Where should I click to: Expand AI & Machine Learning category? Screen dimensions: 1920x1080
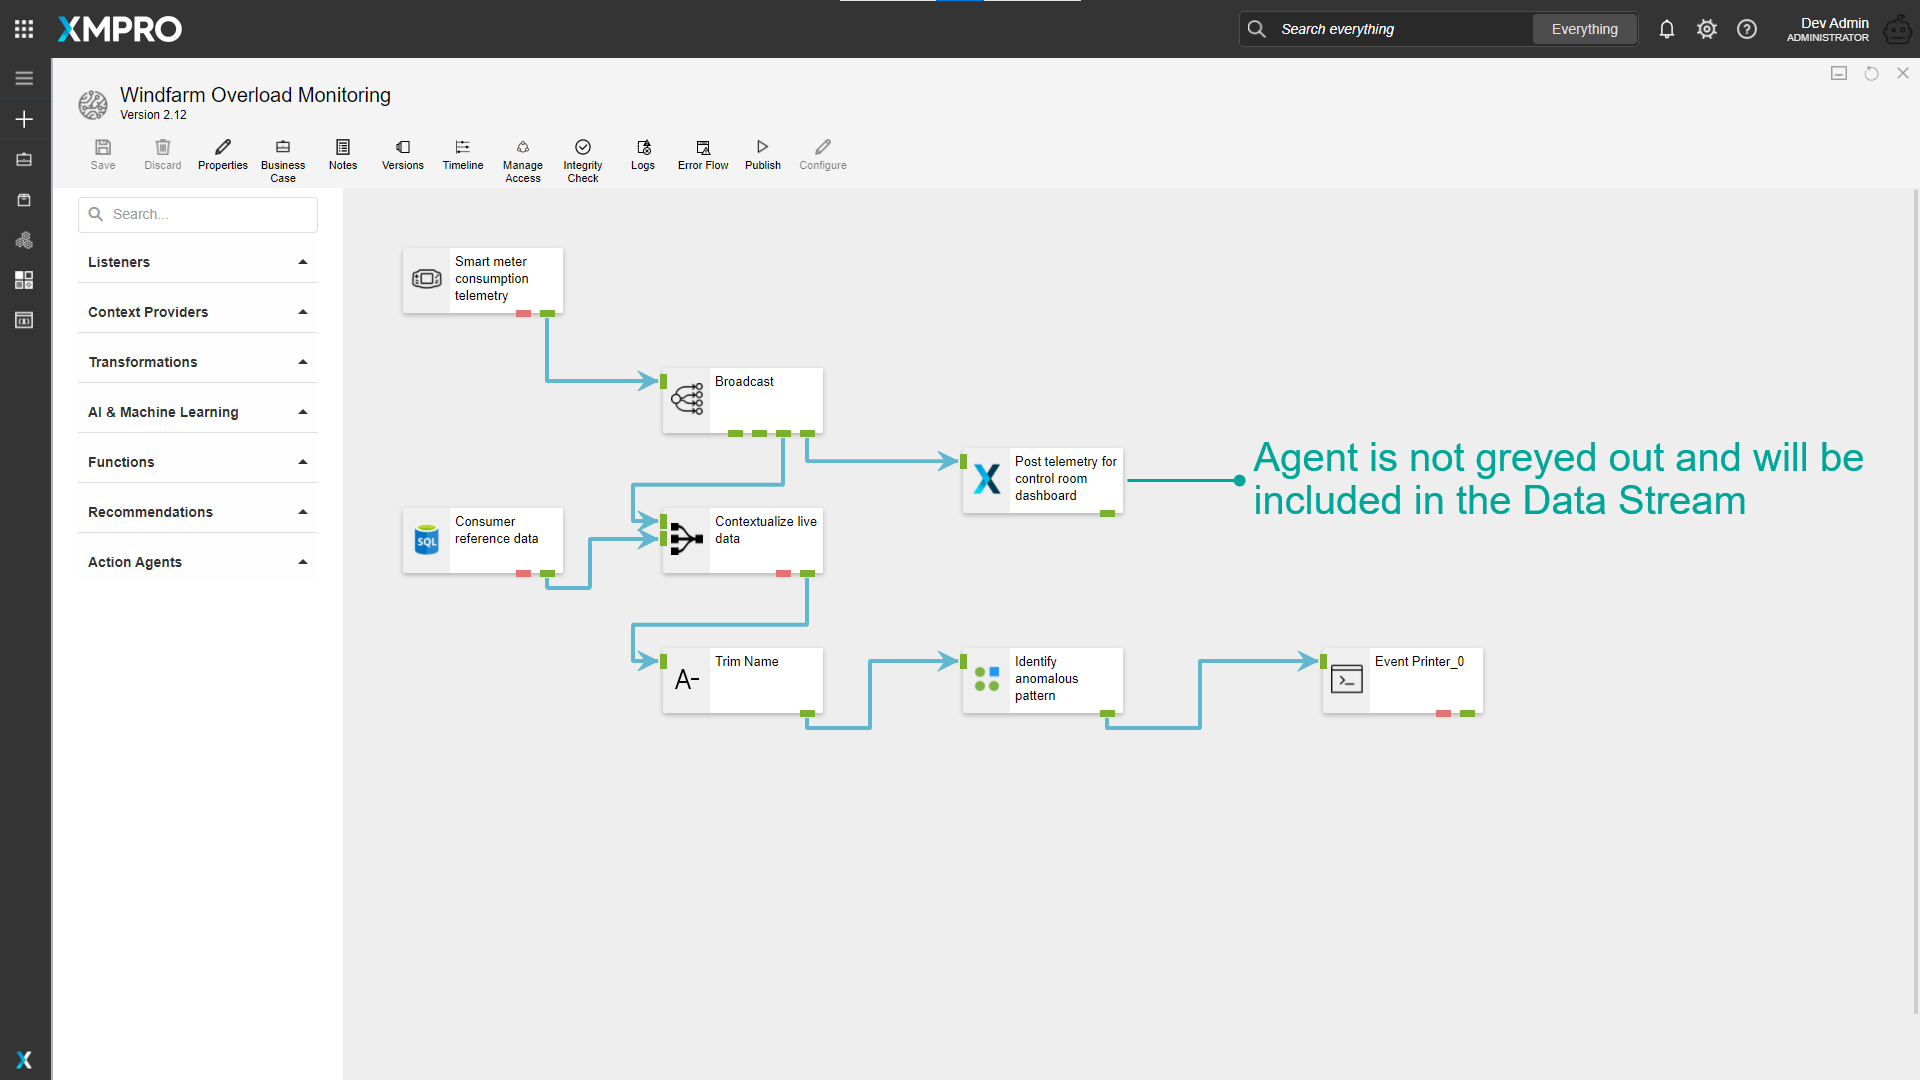pyautogui.click(x=198, y=412)
